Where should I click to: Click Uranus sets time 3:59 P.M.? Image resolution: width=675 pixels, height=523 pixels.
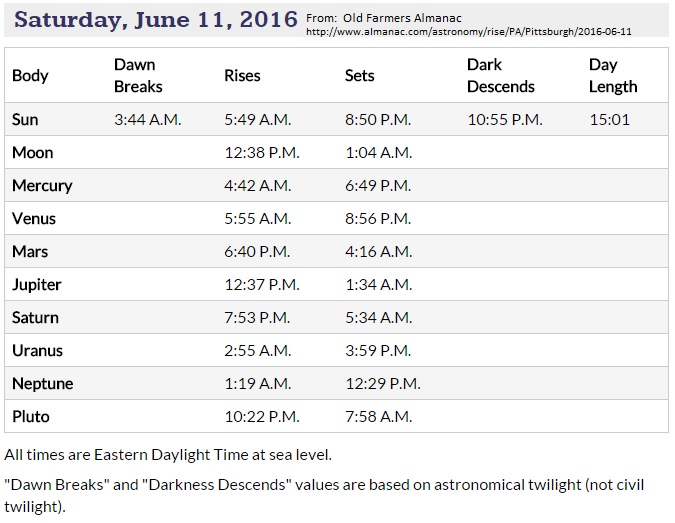pos(378,350)
